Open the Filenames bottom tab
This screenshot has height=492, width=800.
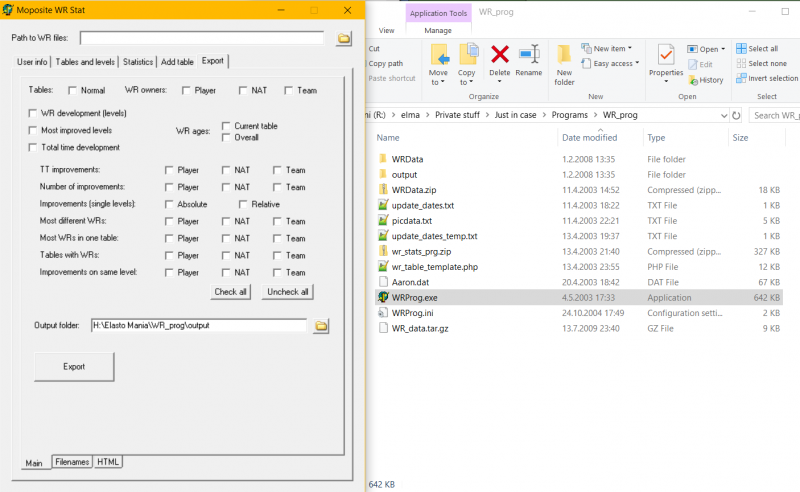click(x=71, y=462)
